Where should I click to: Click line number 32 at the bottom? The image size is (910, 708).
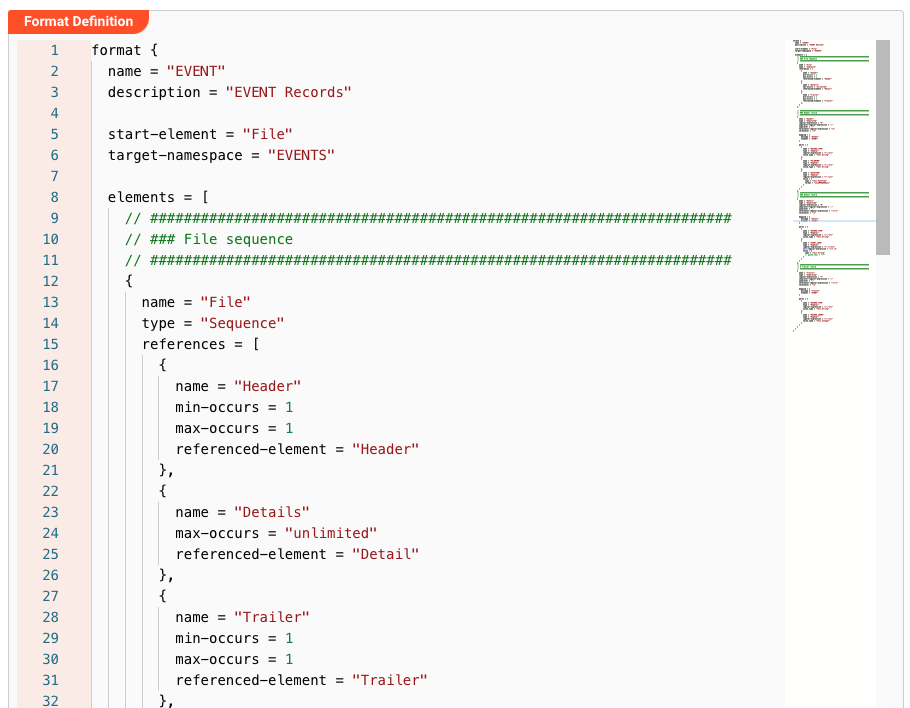(x=51, y=701)
